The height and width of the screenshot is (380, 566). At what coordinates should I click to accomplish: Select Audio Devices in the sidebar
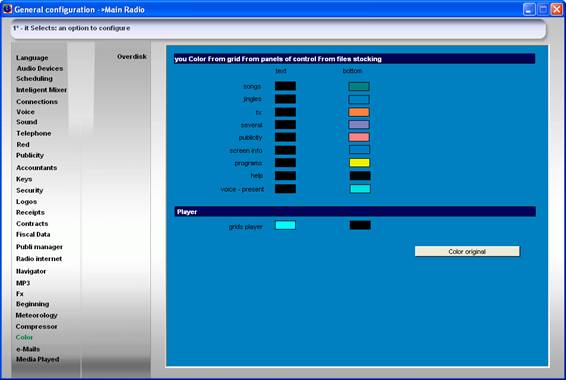pyautogui.click(x=40, y=68)
